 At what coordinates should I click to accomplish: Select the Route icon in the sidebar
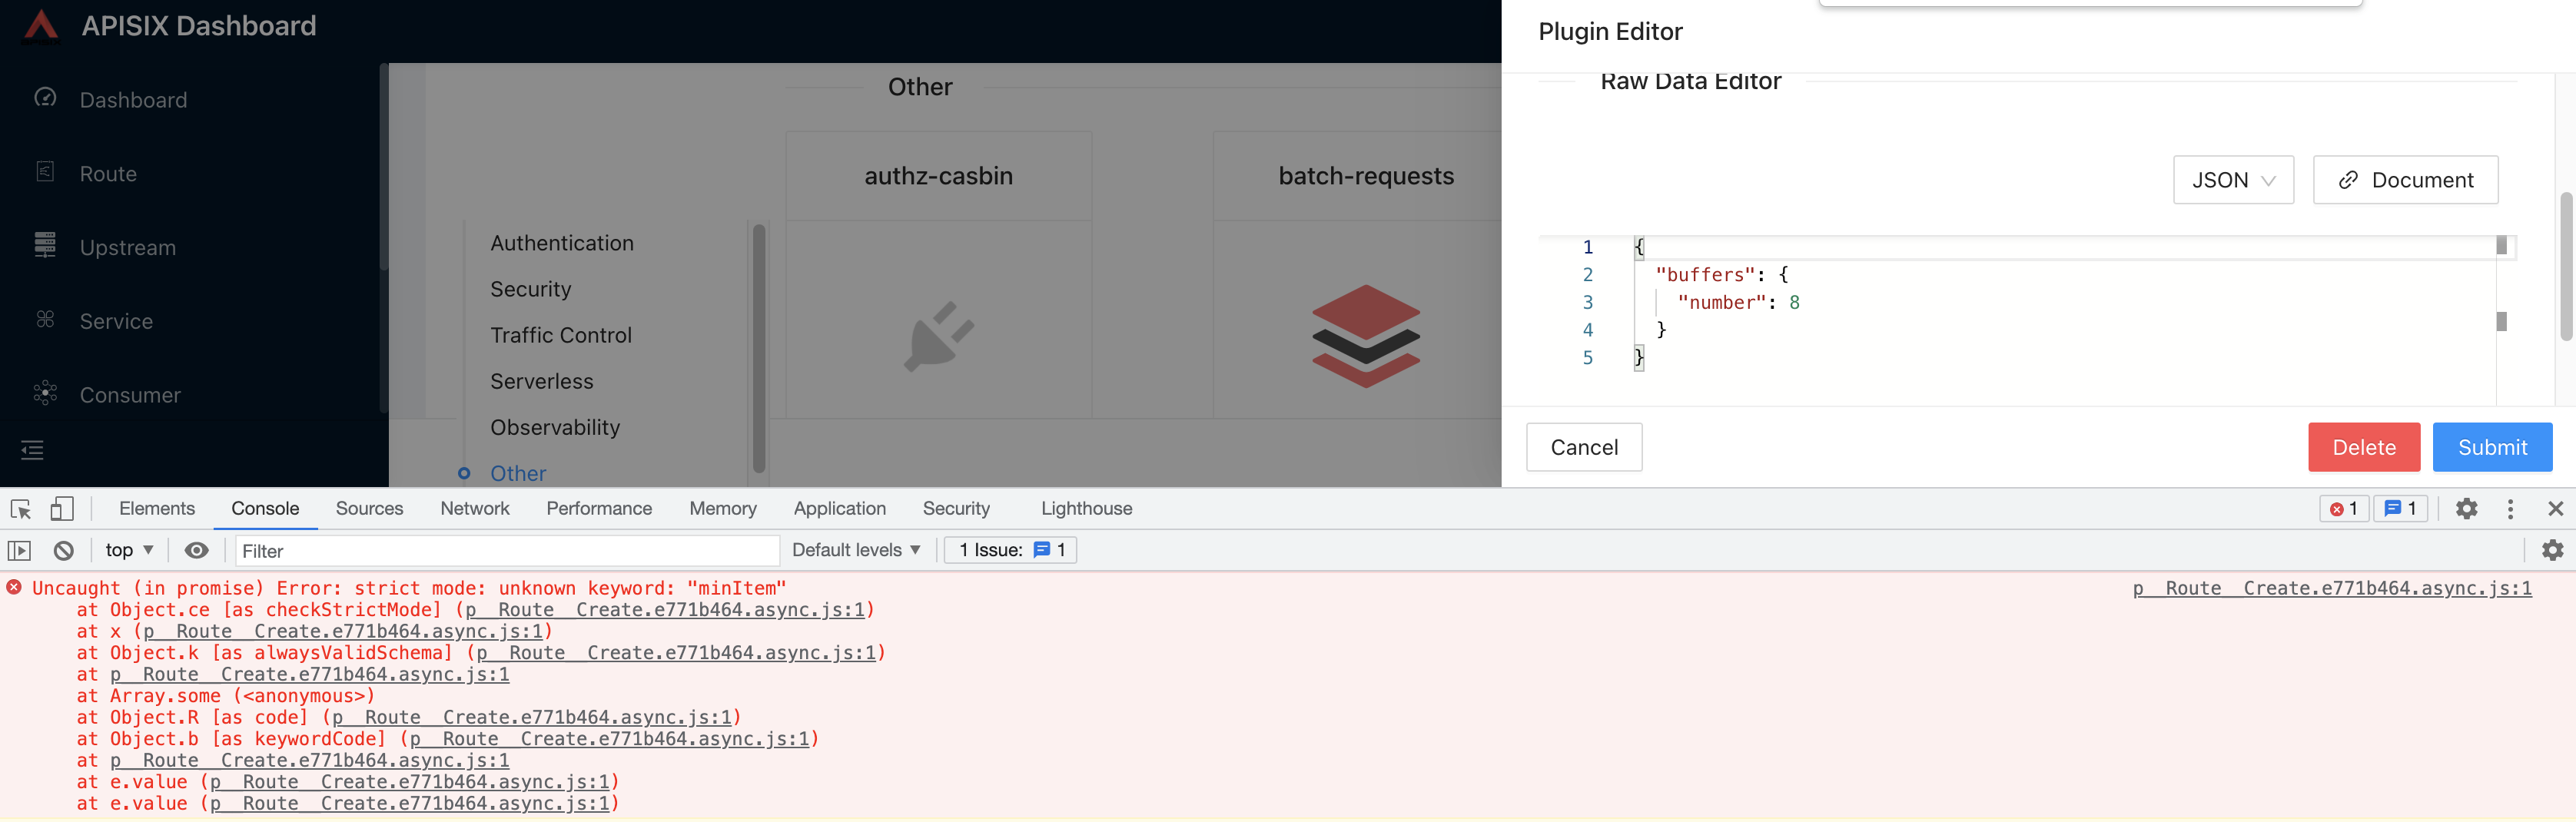click(x=46, y=172)
